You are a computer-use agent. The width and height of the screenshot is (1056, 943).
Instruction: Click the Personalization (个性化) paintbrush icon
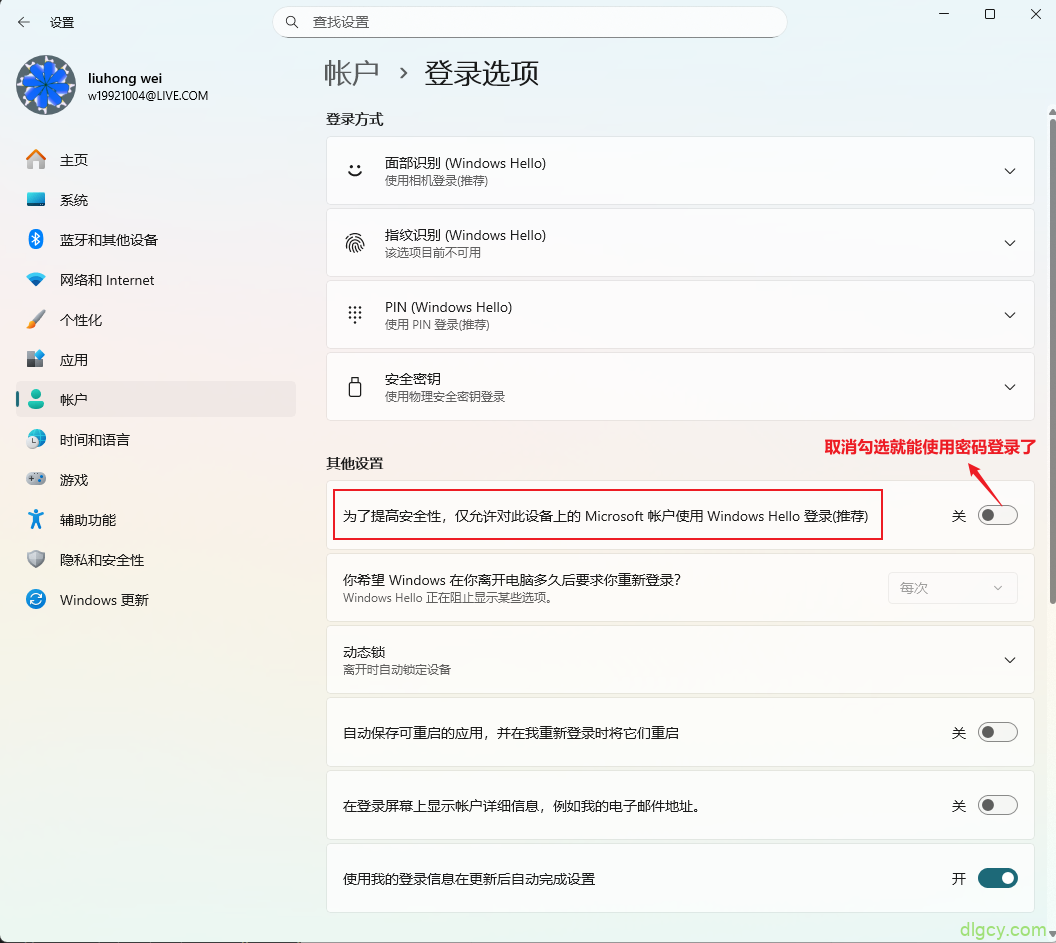tap(36, 320)
